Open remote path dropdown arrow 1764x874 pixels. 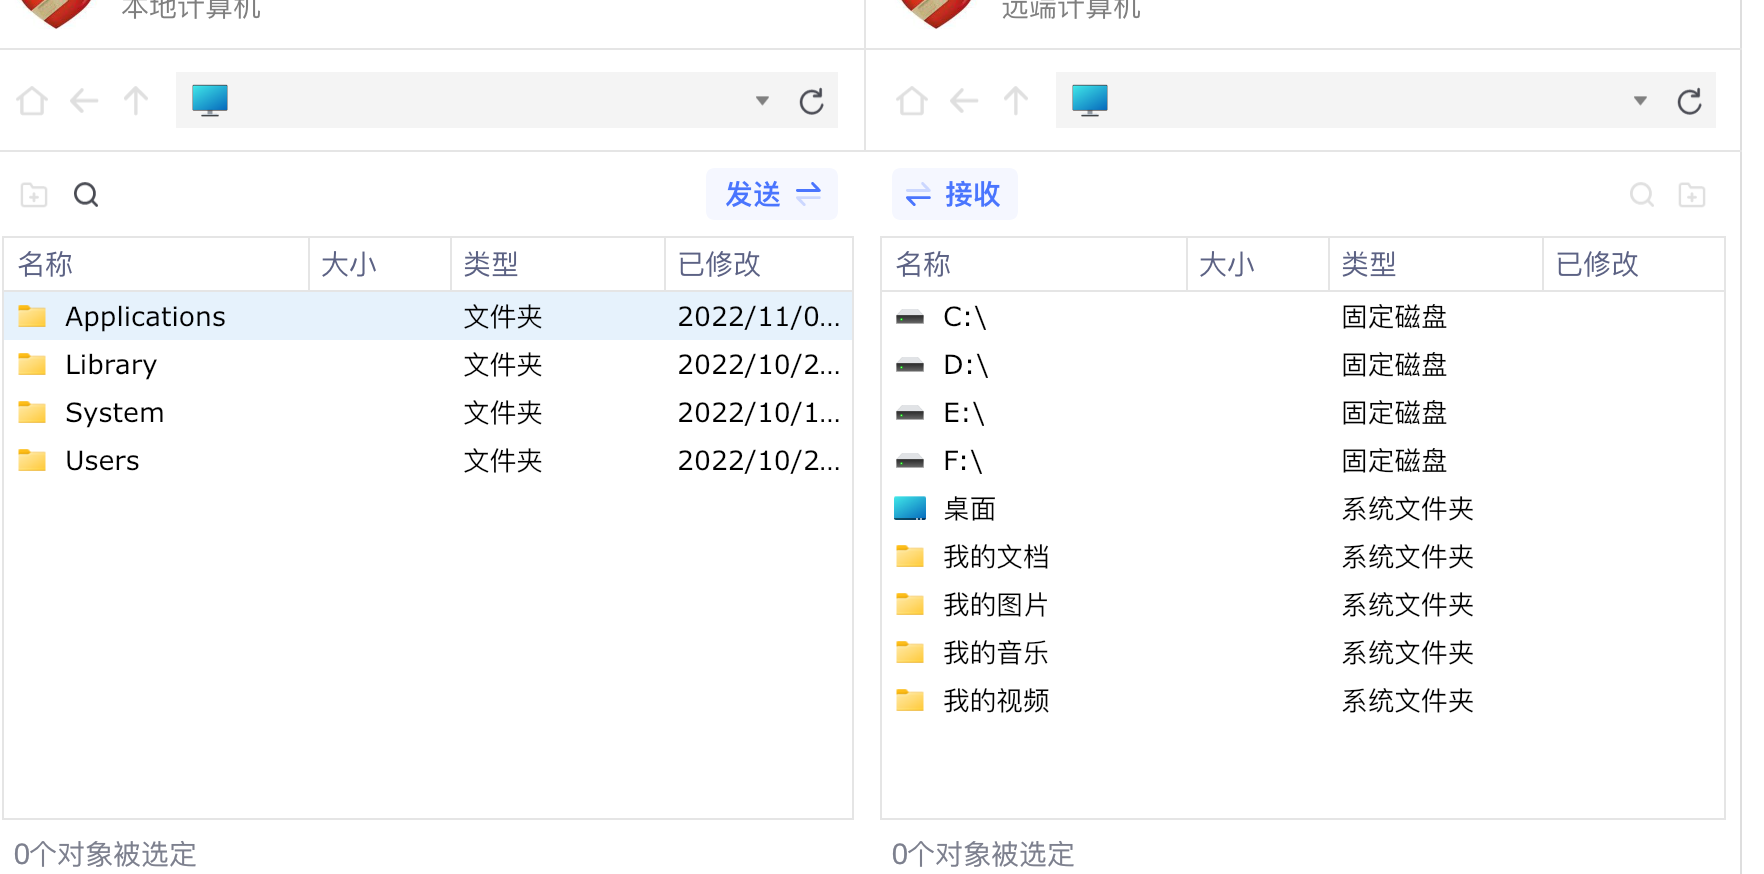1640,101
